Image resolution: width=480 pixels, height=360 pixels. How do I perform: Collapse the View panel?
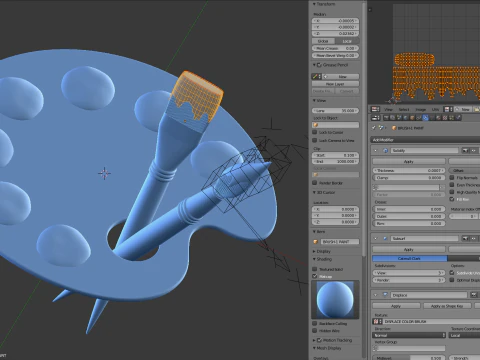click(314, 100)
